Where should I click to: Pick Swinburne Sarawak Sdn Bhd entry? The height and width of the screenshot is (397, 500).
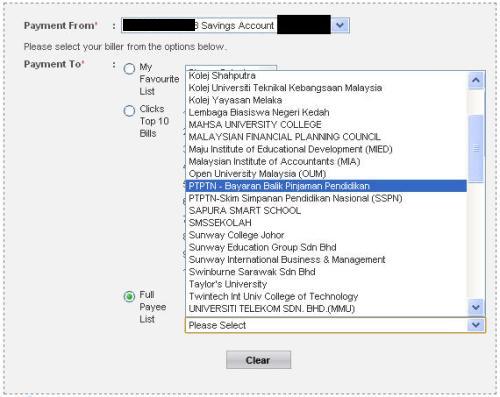(326, 272)
